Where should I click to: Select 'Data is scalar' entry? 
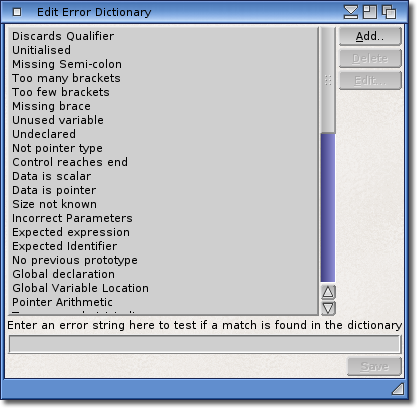[162, 176]
